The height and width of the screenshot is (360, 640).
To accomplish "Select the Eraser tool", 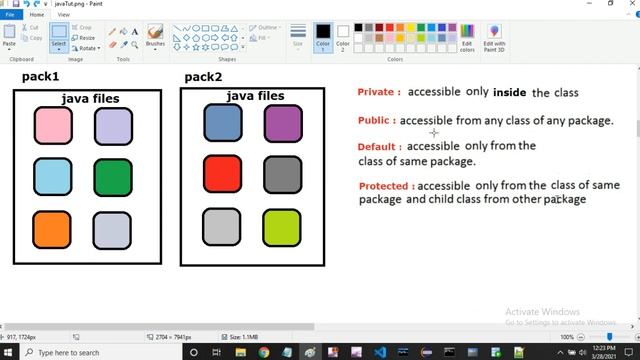I will pyautogui.click(x=112, y=44).
